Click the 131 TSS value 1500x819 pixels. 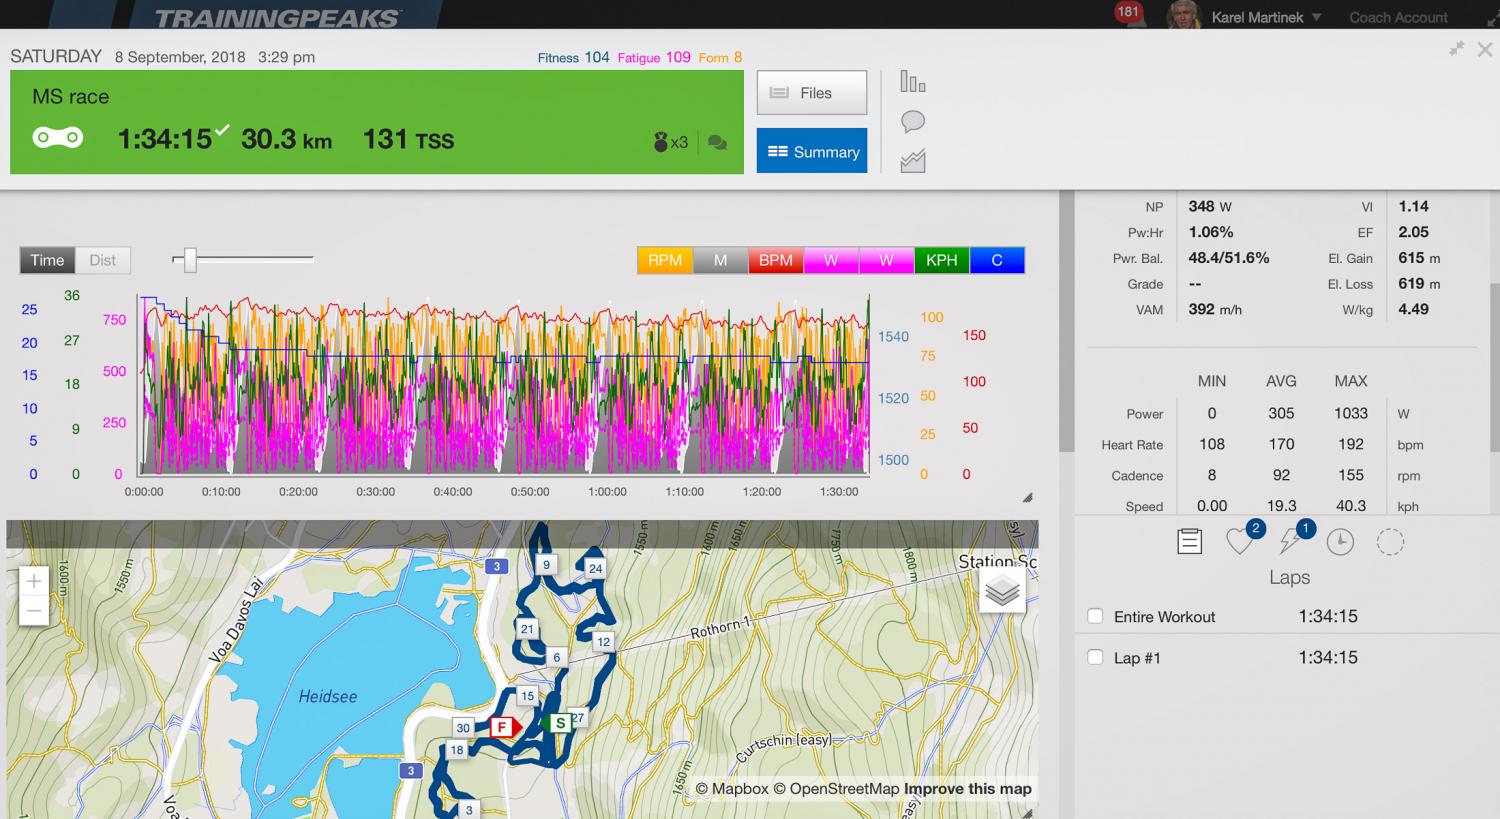point(408,139)
